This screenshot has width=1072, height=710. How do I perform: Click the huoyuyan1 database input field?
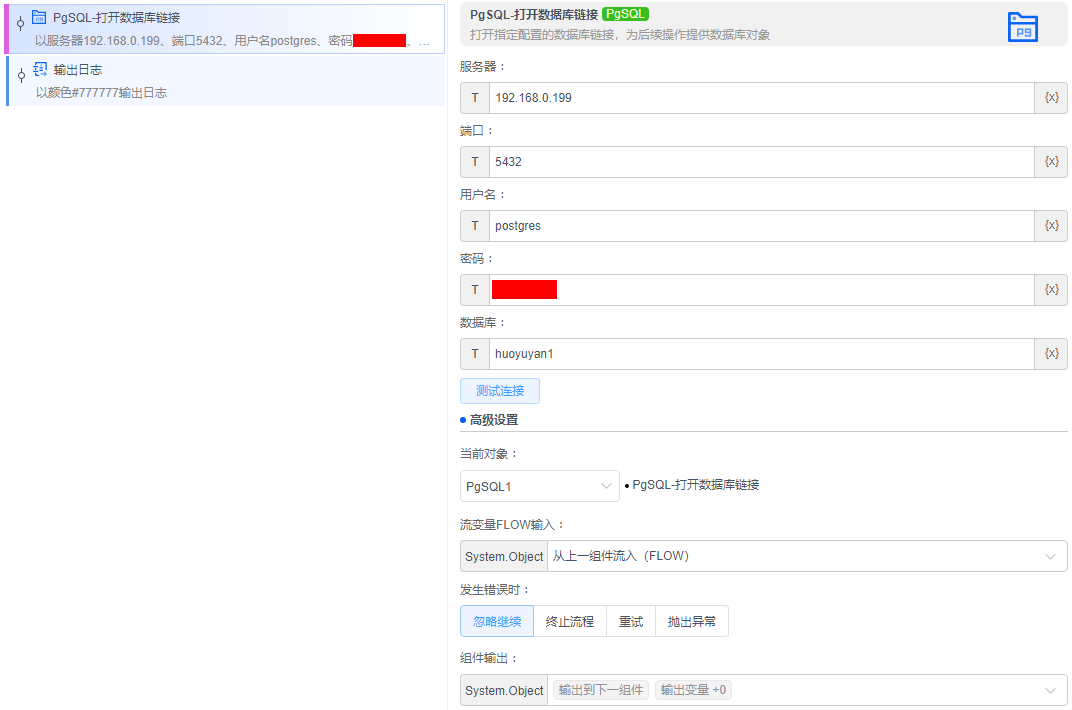[x=700, y=353]
